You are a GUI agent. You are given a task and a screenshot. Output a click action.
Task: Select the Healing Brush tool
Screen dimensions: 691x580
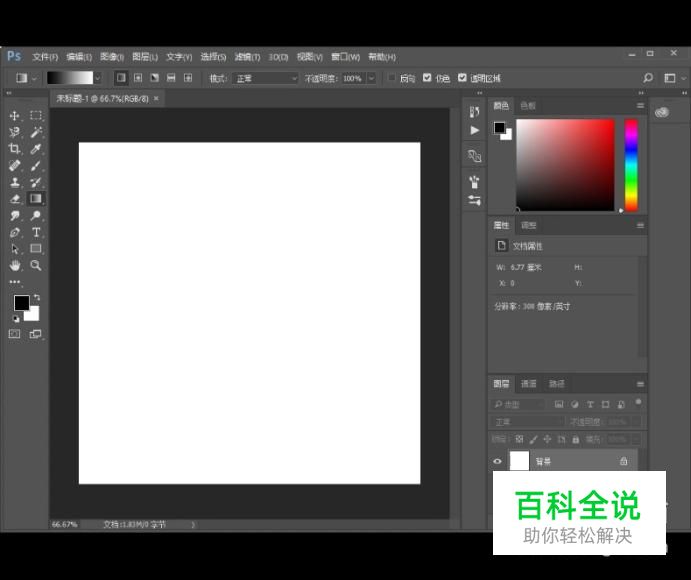[14, 165]
